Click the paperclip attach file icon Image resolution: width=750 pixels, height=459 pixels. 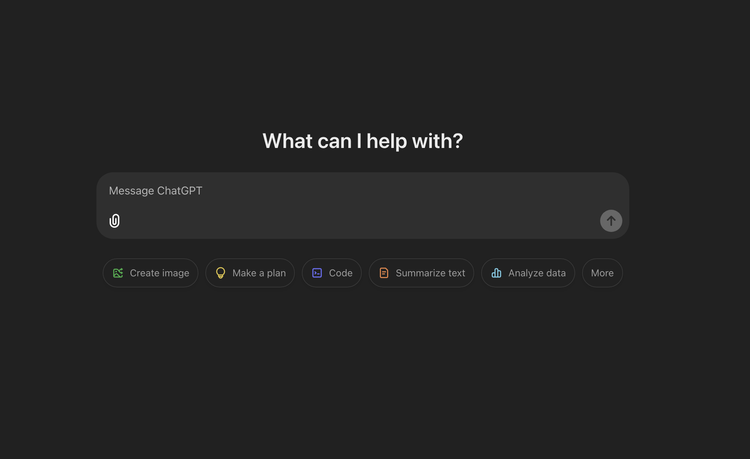[x=114, y=221]
